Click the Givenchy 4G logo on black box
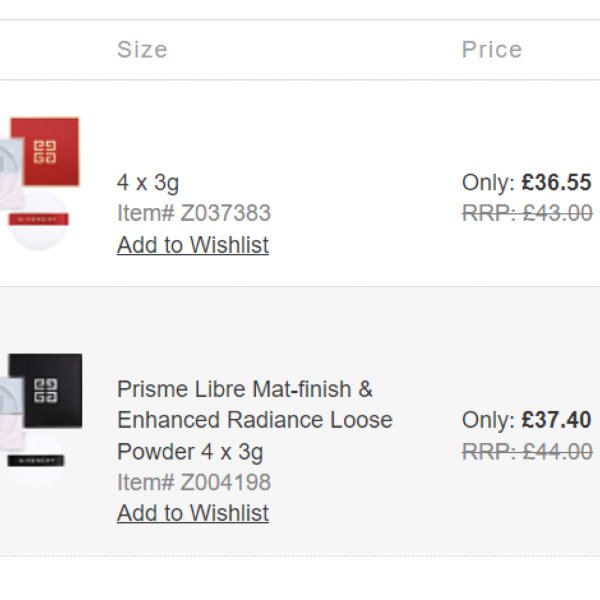Image resolution: width=600 pixels, height=600 pixels. pos(46,388)
